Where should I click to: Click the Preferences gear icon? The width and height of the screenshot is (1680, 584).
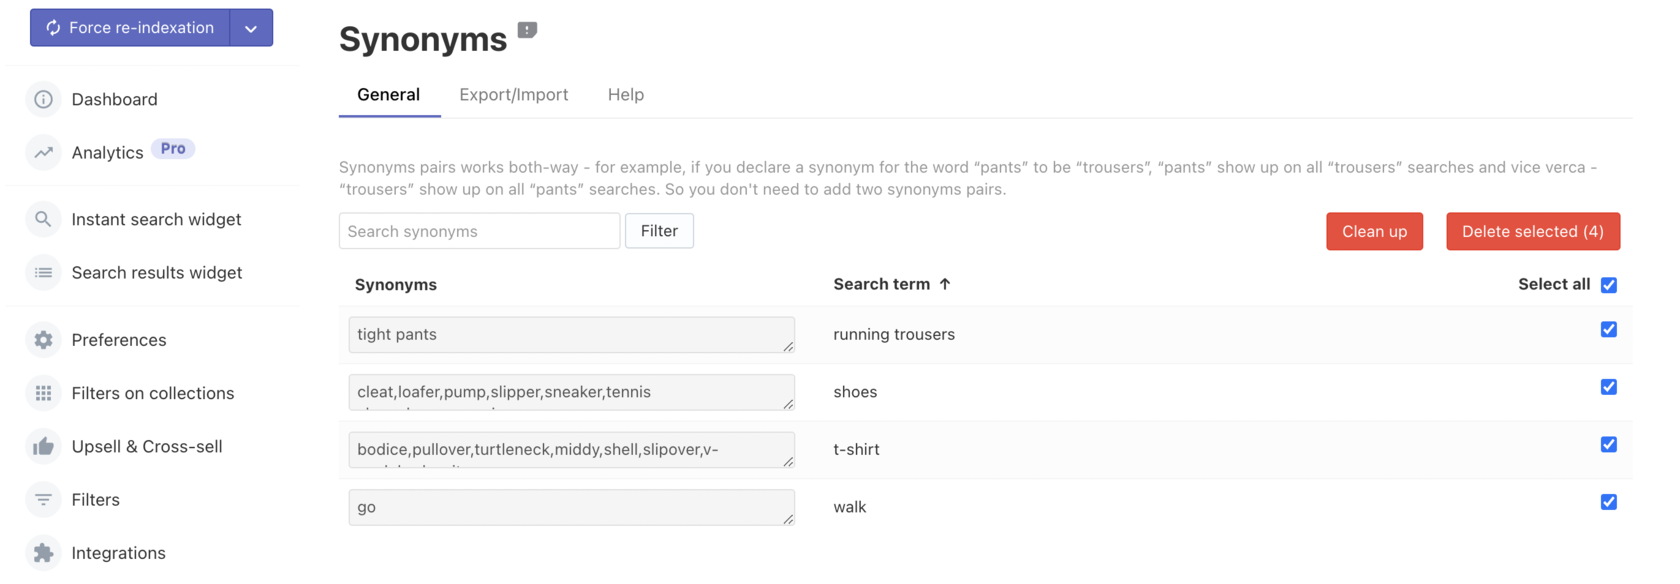pos(43,340)
